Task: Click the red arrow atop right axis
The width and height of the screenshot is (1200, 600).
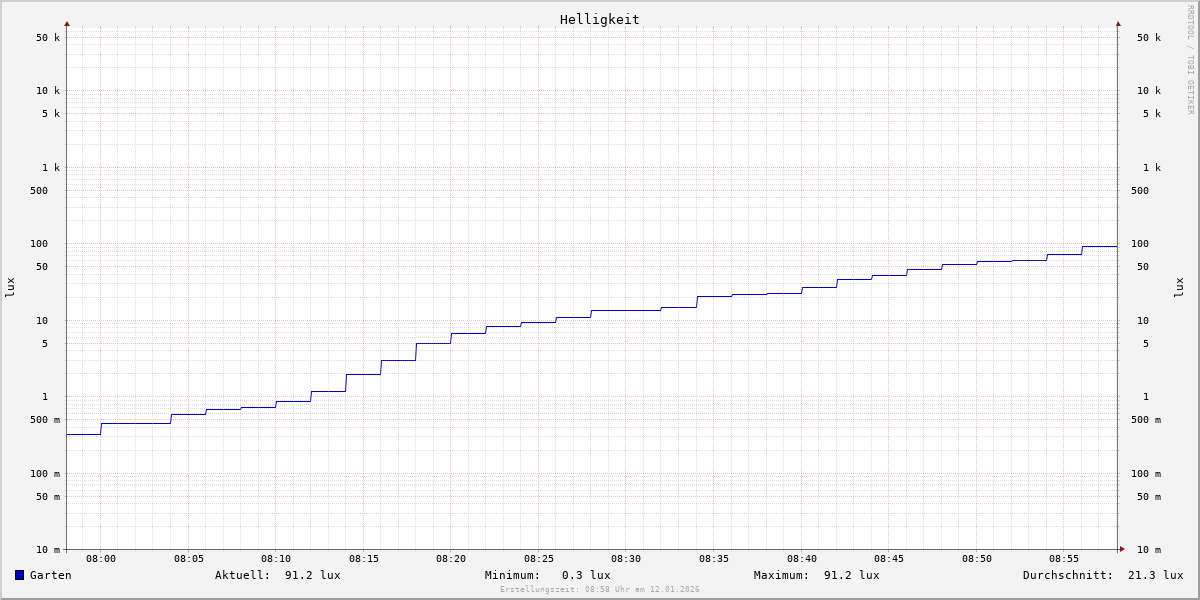Action: tap(1118, 23)
